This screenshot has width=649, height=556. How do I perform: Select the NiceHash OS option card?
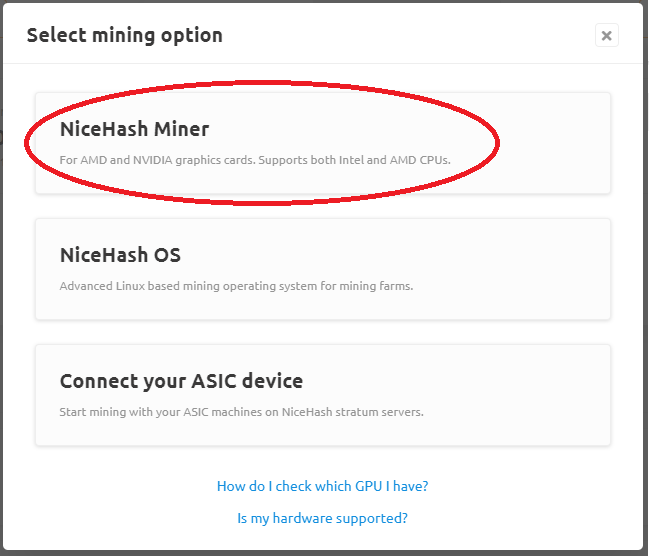(322, 269)
